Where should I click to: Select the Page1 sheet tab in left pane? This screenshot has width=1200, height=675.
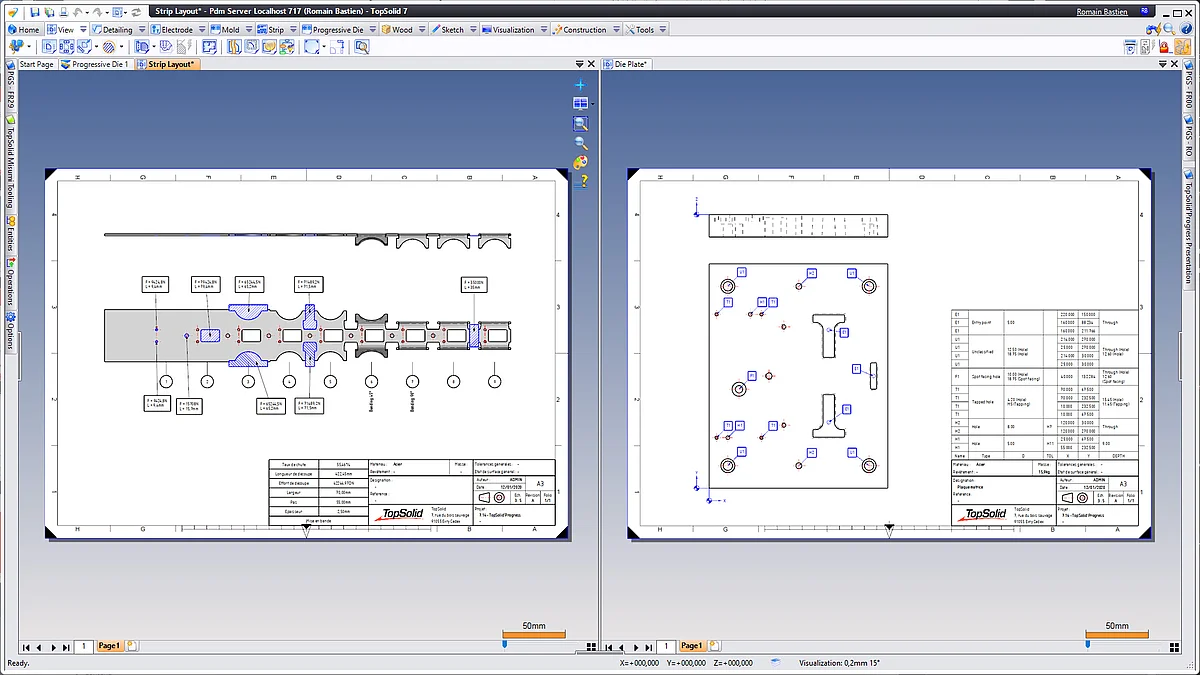coord(109,647)
